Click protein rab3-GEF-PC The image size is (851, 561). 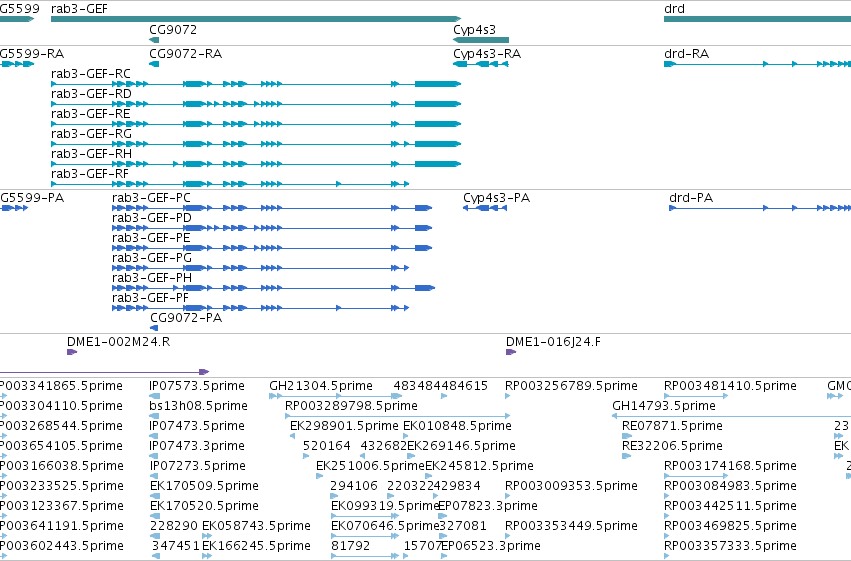[x=272, y=208]
